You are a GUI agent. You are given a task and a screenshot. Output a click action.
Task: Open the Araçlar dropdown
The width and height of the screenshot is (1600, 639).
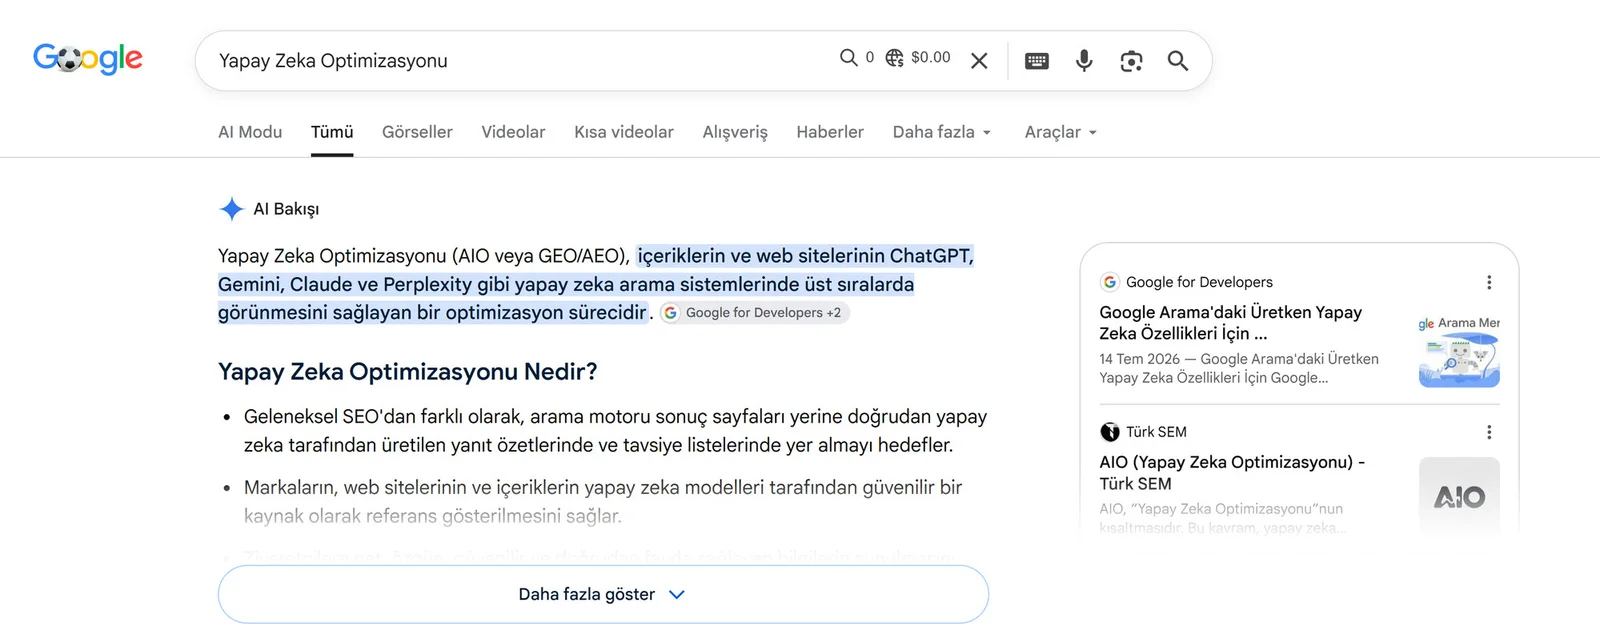(1061, 132)
